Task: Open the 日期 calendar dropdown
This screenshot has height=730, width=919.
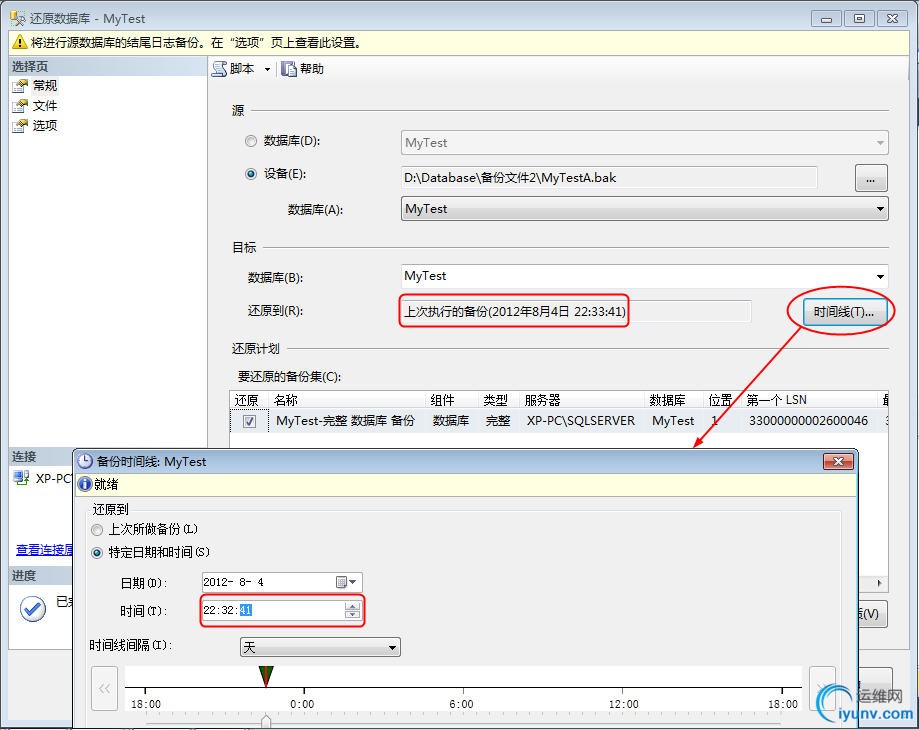Action: click(x=346, y=582)
